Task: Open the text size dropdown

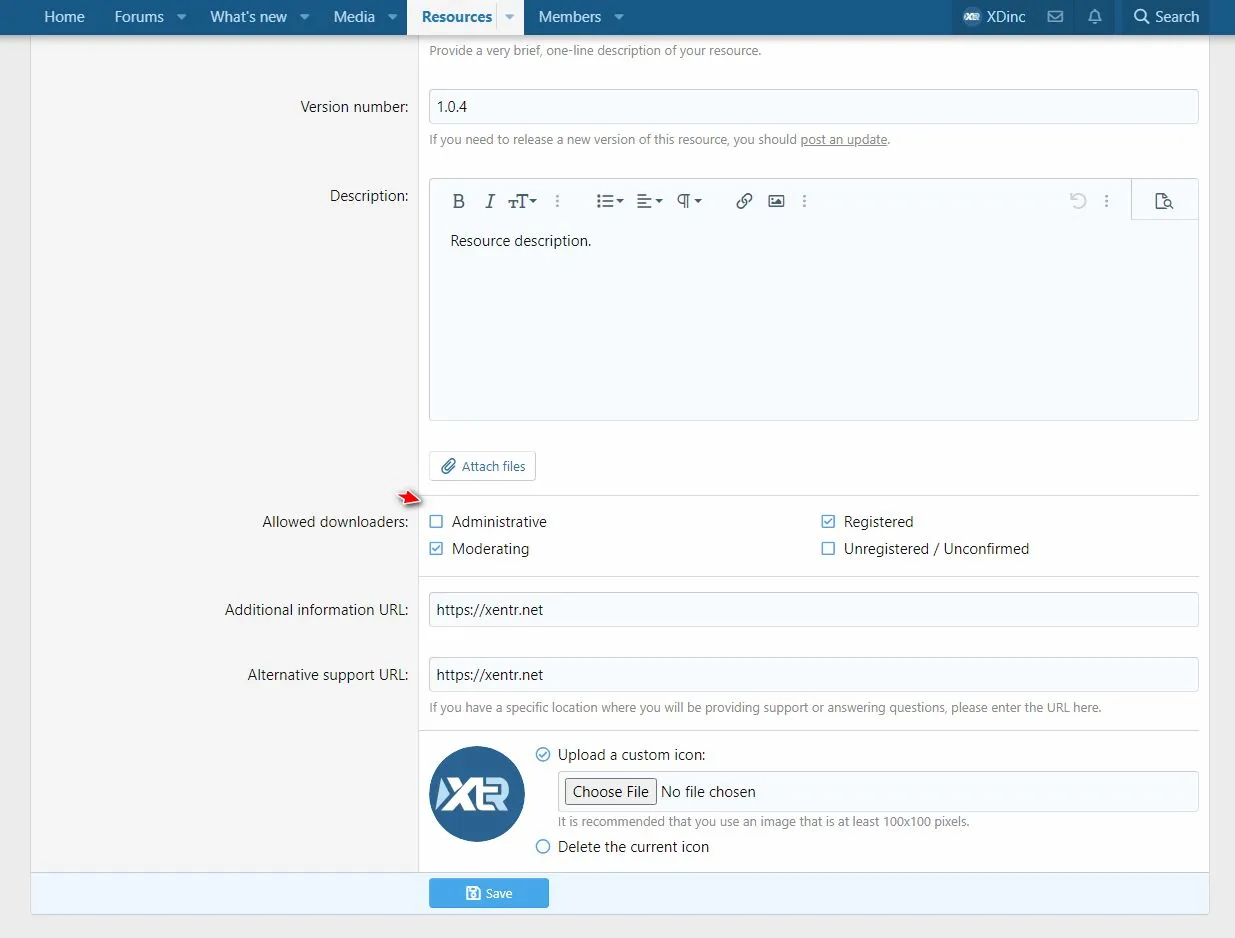Action: [522, 201]
